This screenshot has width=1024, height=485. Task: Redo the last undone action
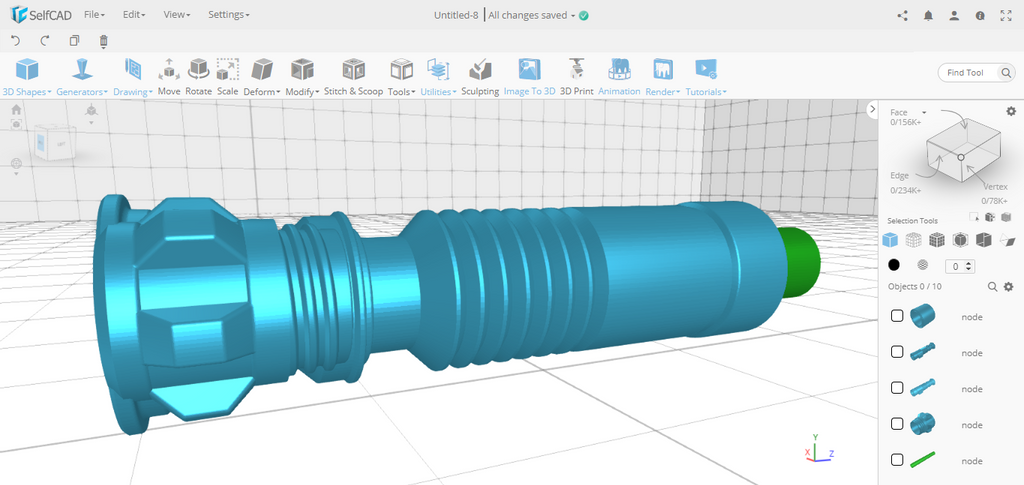pos(45,40)
